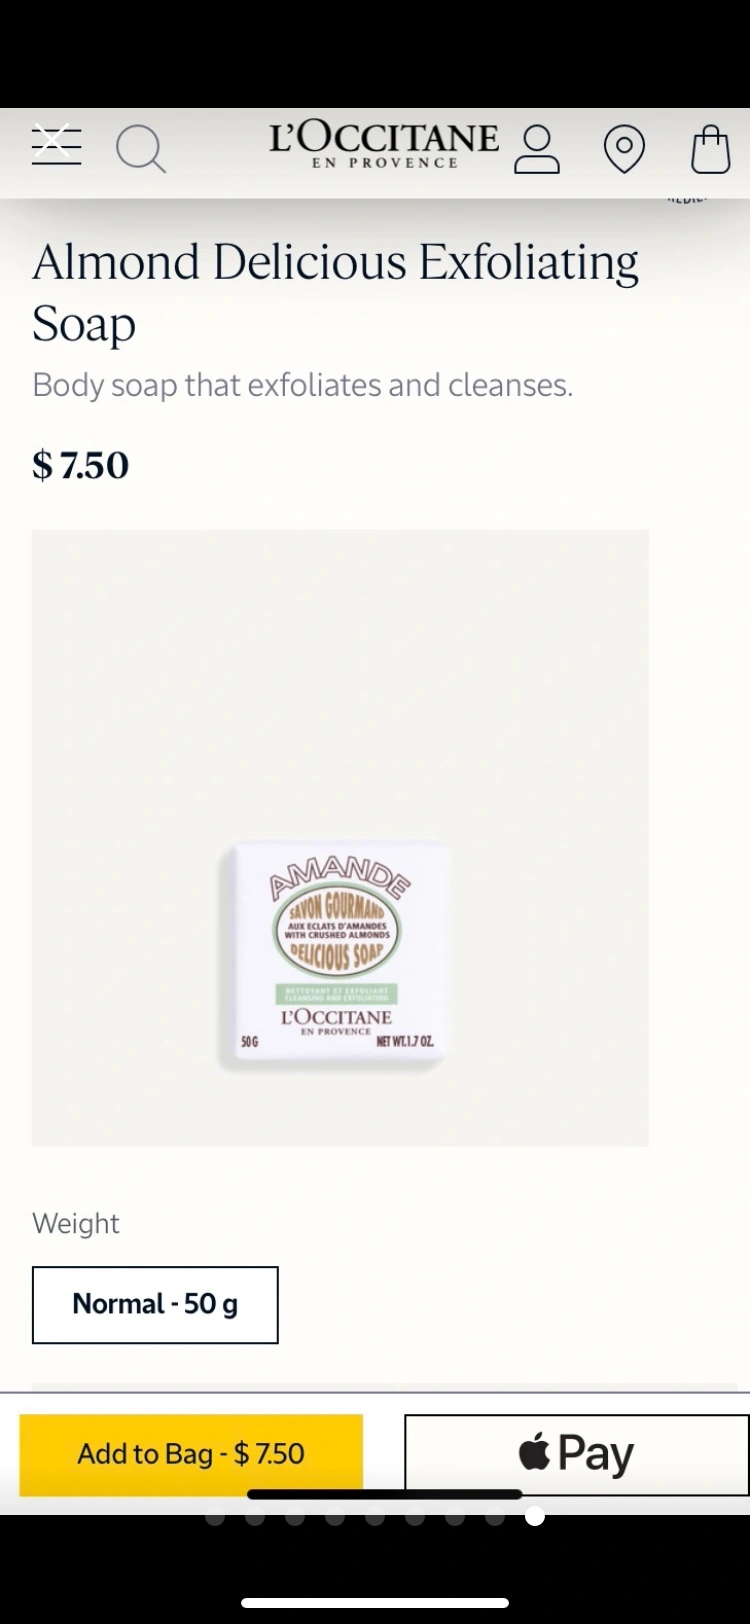Open the hamburger navigation menu

56,146
